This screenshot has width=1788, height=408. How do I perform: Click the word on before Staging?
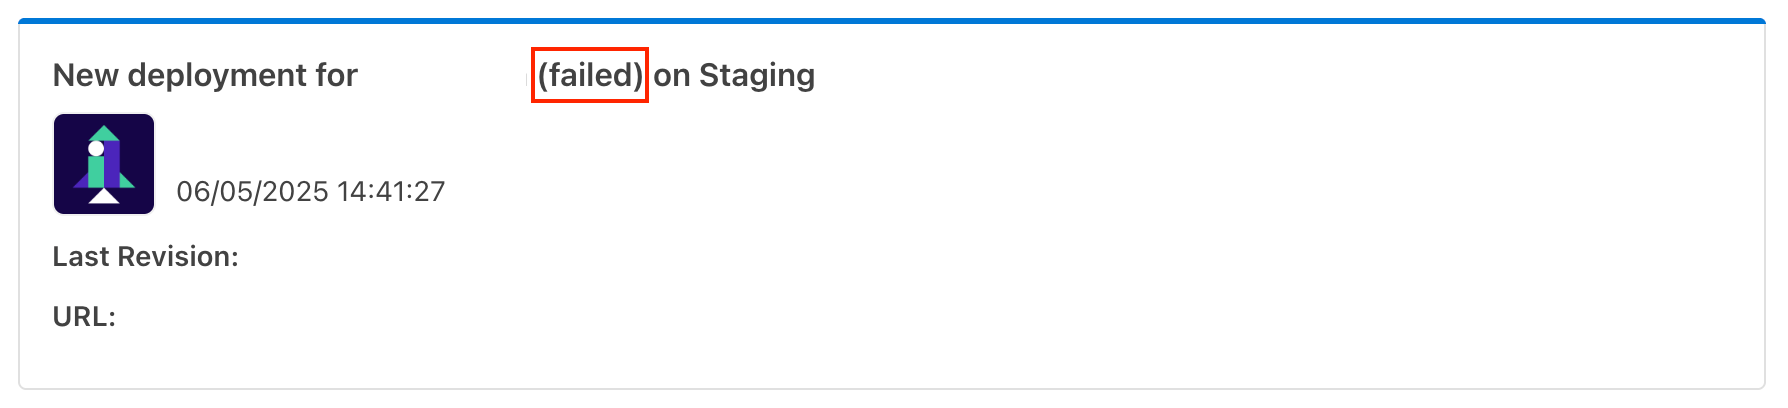(672, 76)
